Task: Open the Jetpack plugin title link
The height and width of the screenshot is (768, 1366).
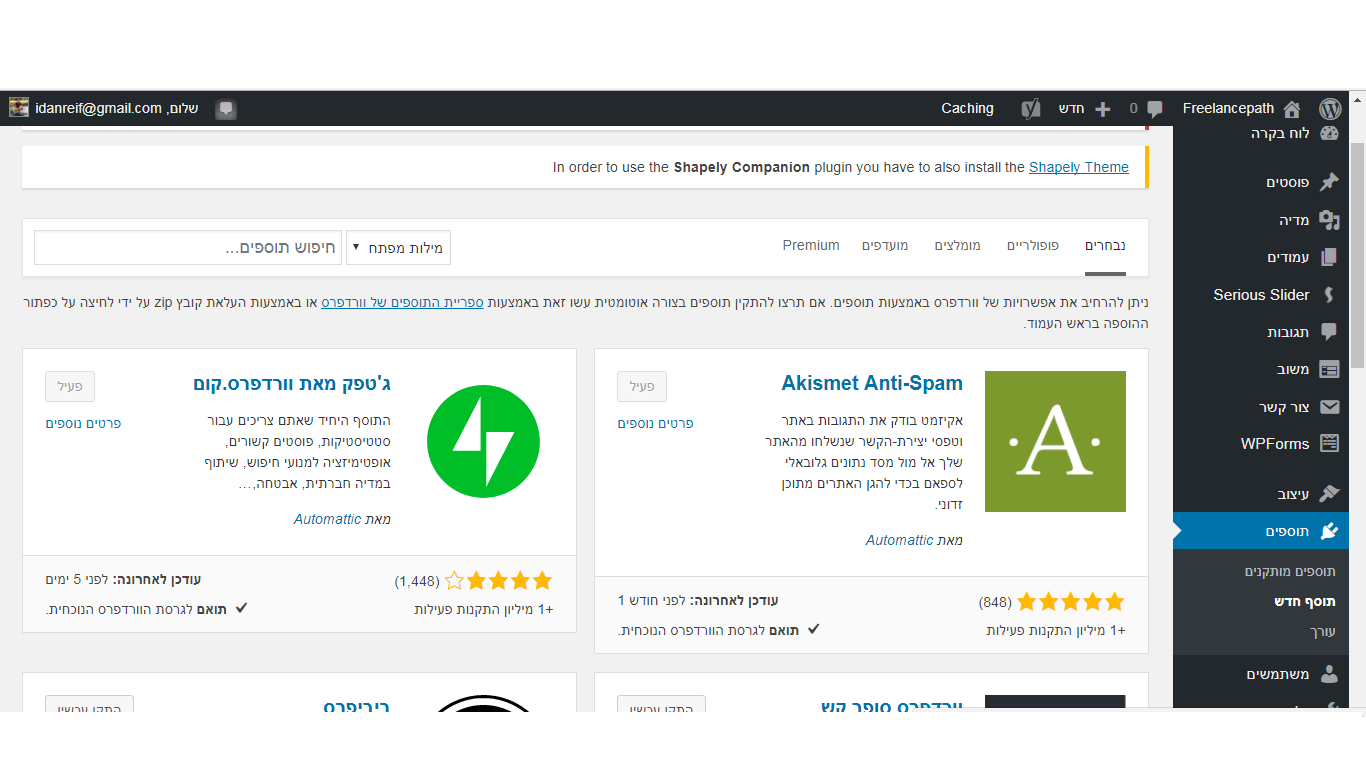Action: coord(292,383)
